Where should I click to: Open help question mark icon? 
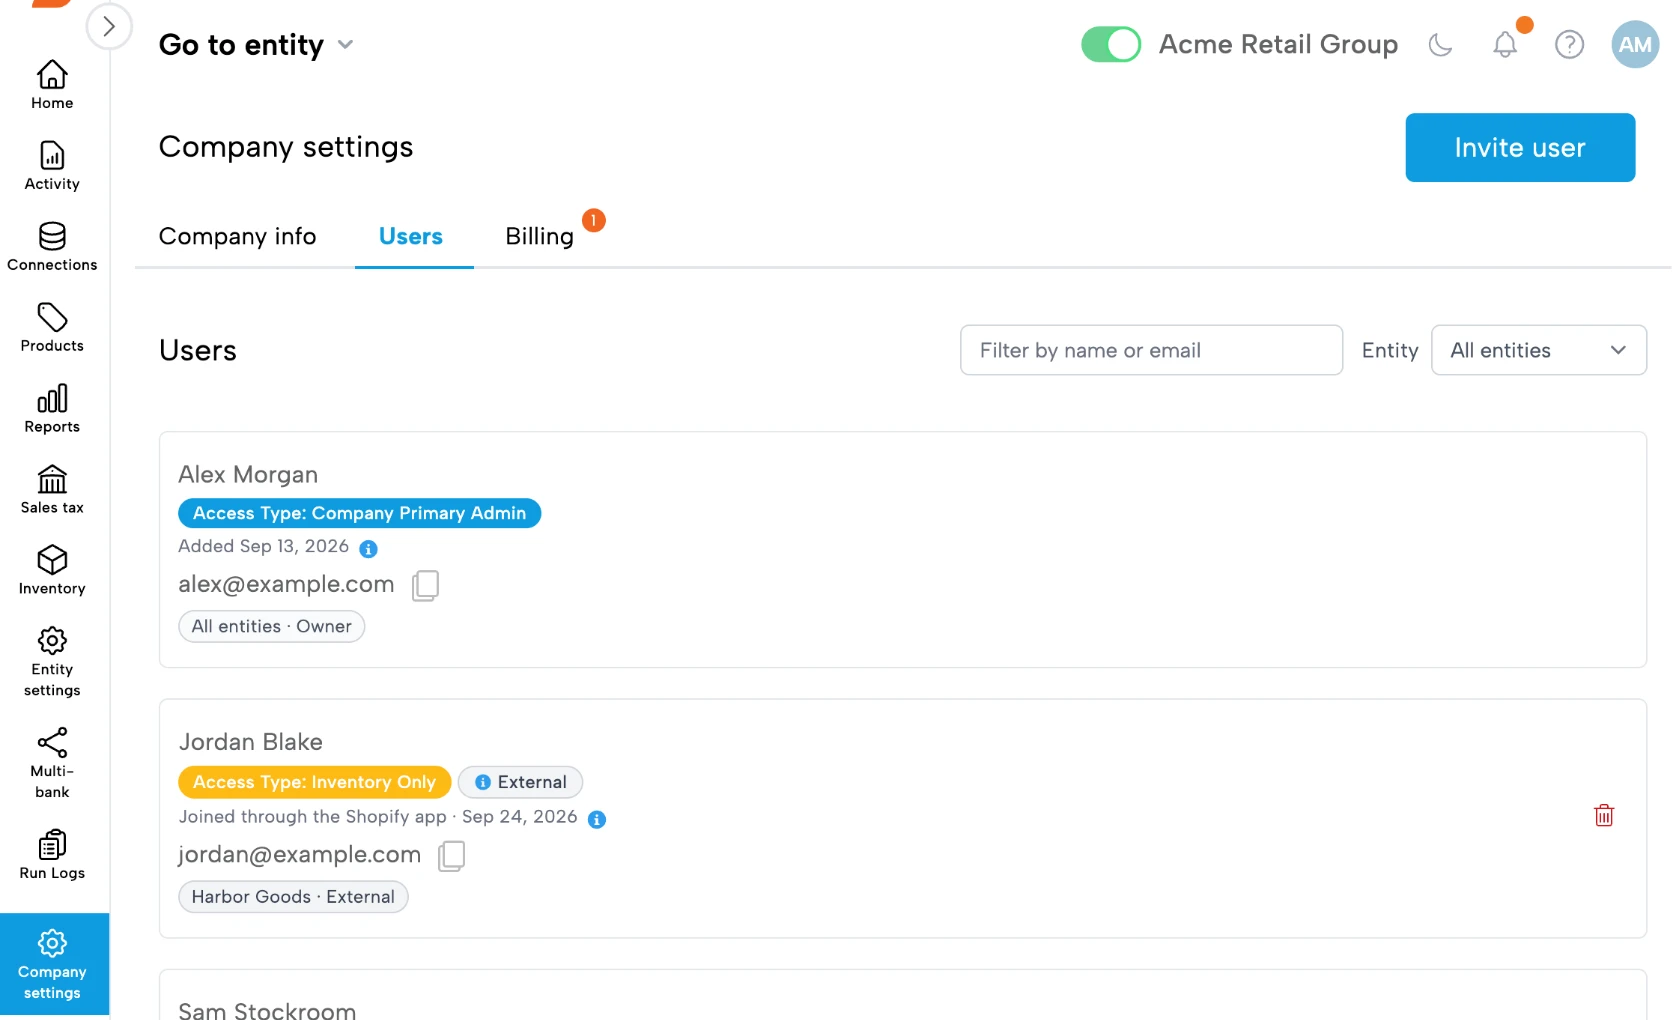[x=1569, y=44]
